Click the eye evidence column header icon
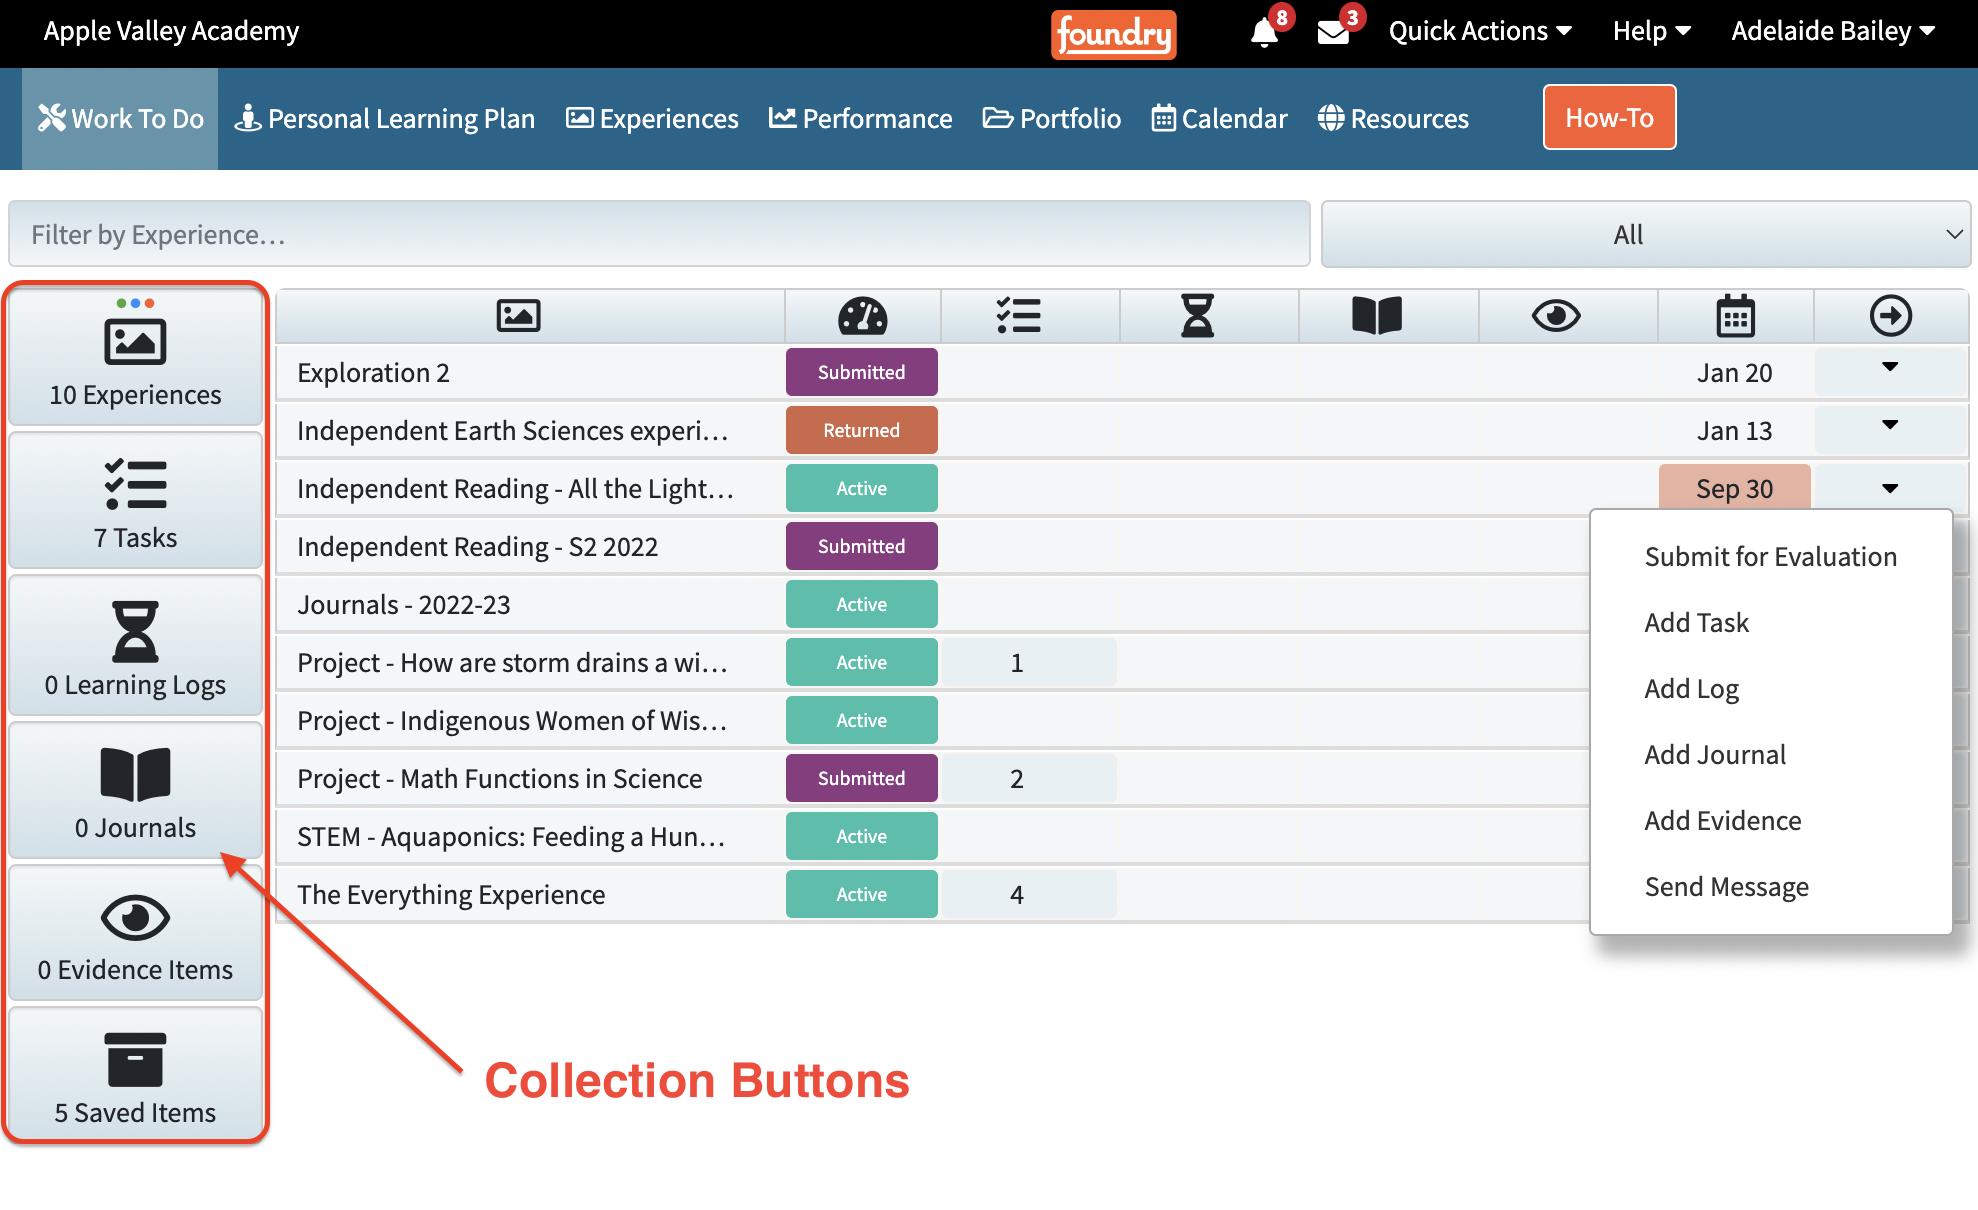 click(1556, 316)
